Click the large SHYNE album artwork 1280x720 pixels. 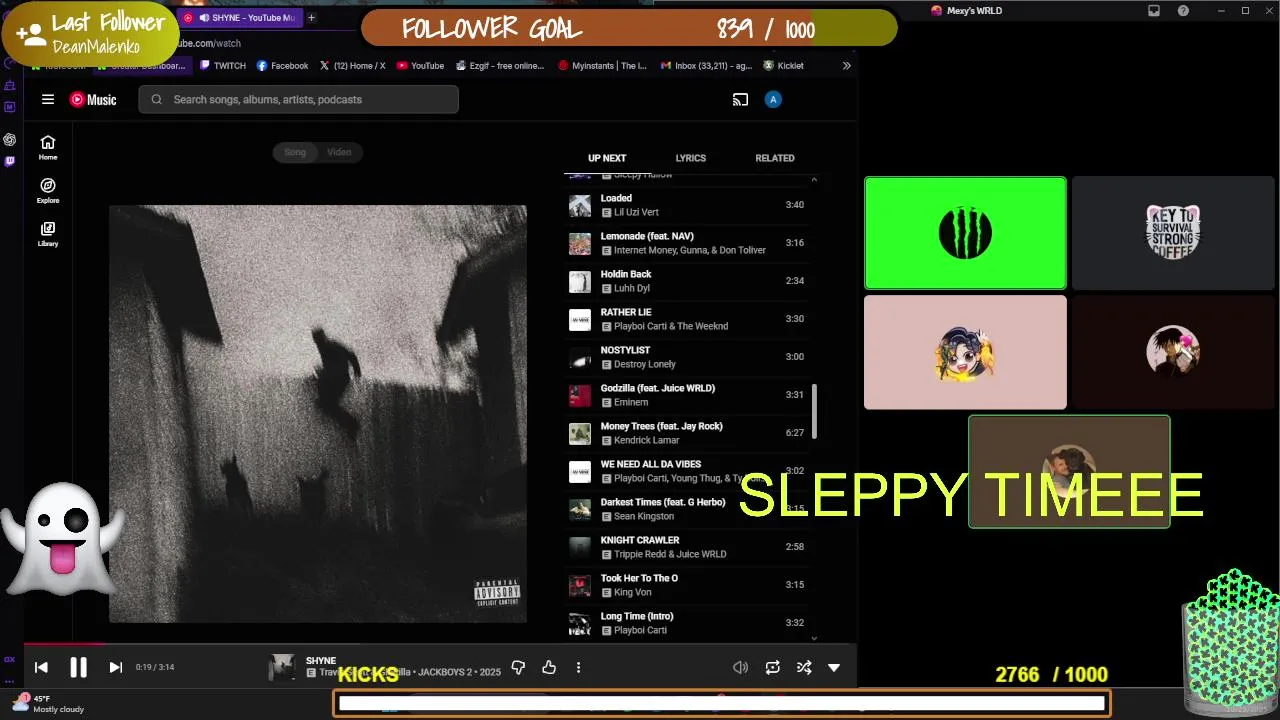pos(318,414)
